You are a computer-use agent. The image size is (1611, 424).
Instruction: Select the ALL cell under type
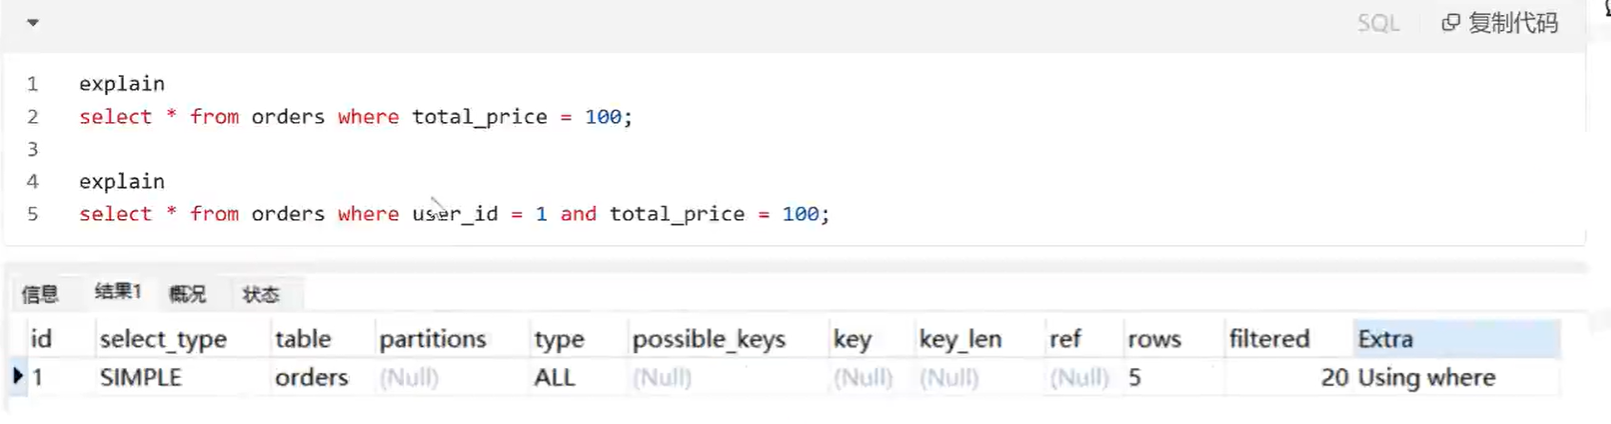(x=554, y=377)
